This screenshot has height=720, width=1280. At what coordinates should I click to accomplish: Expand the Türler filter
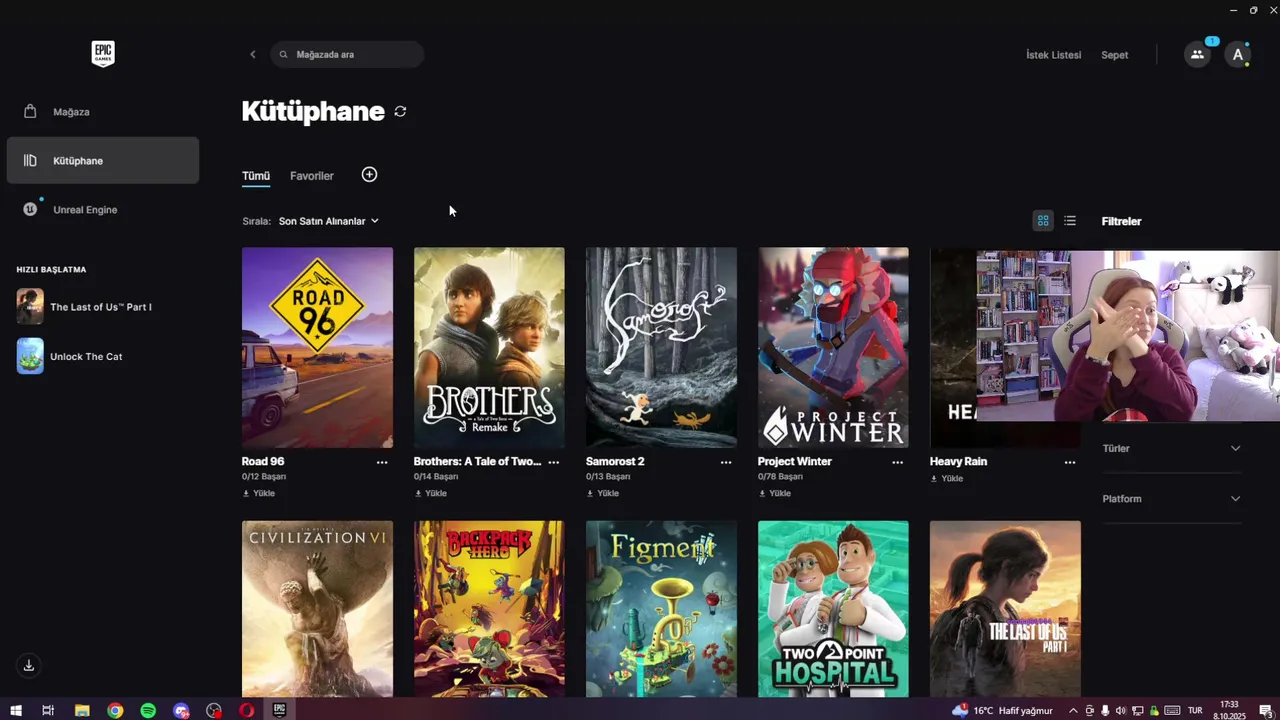tap(1171, 448)
